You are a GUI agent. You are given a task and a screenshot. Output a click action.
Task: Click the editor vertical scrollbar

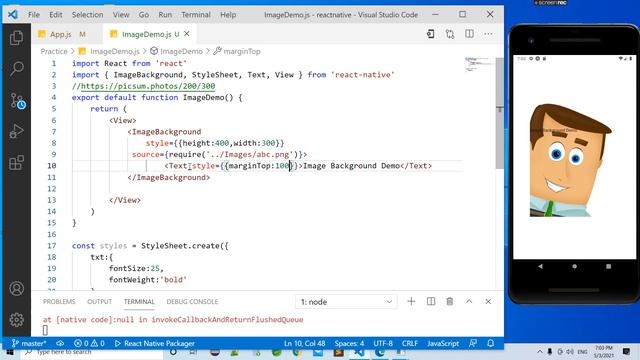(x=500, y=113)
